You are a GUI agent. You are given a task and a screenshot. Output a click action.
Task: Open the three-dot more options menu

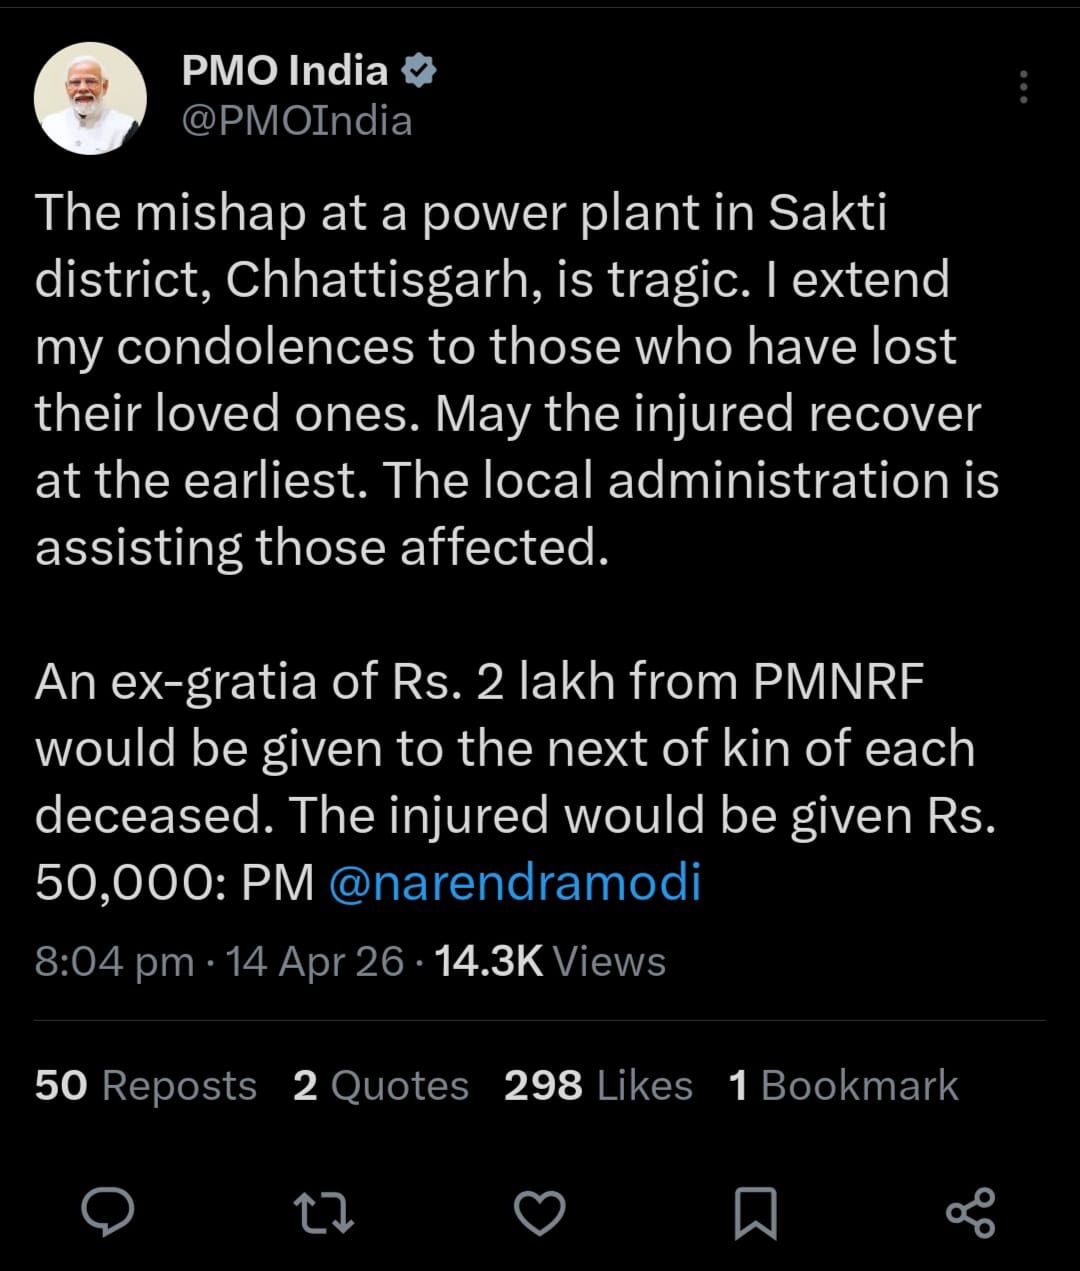(x=1023, y=88)
